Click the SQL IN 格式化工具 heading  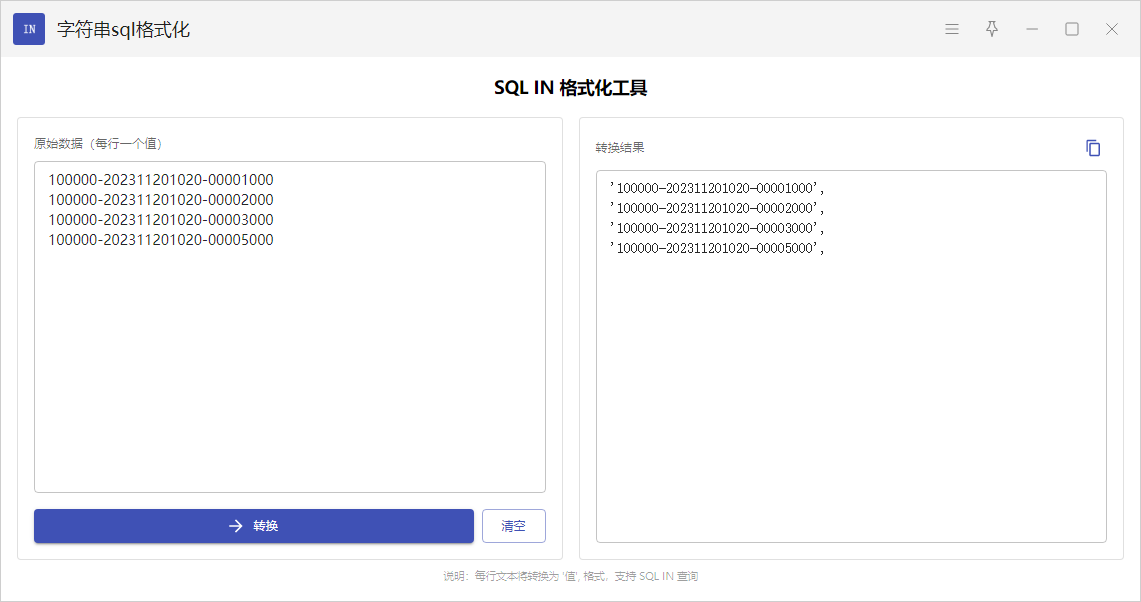pos(570,88)
